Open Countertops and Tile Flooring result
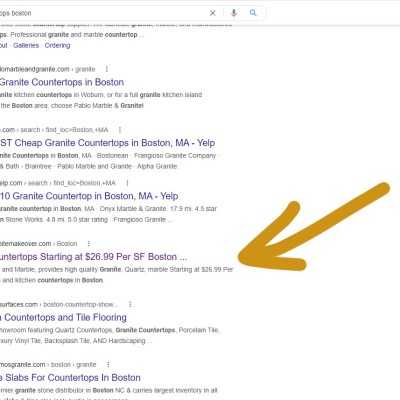The width and height of the screenshot is (400, 400). [63, 317]
